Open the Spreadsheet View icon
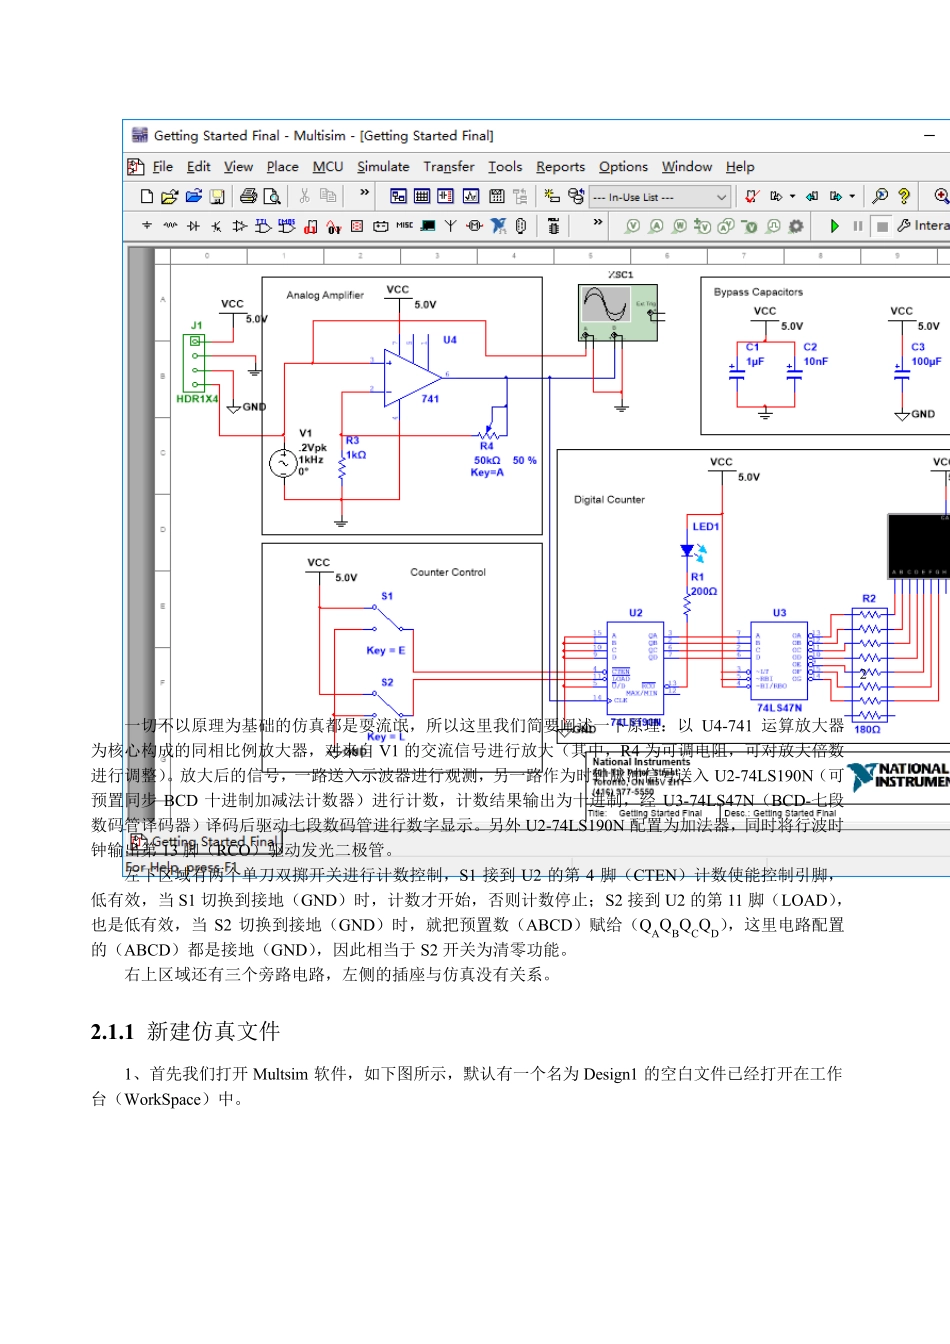The width and height of the screenshot is (950, 1344). pos(422,197)
